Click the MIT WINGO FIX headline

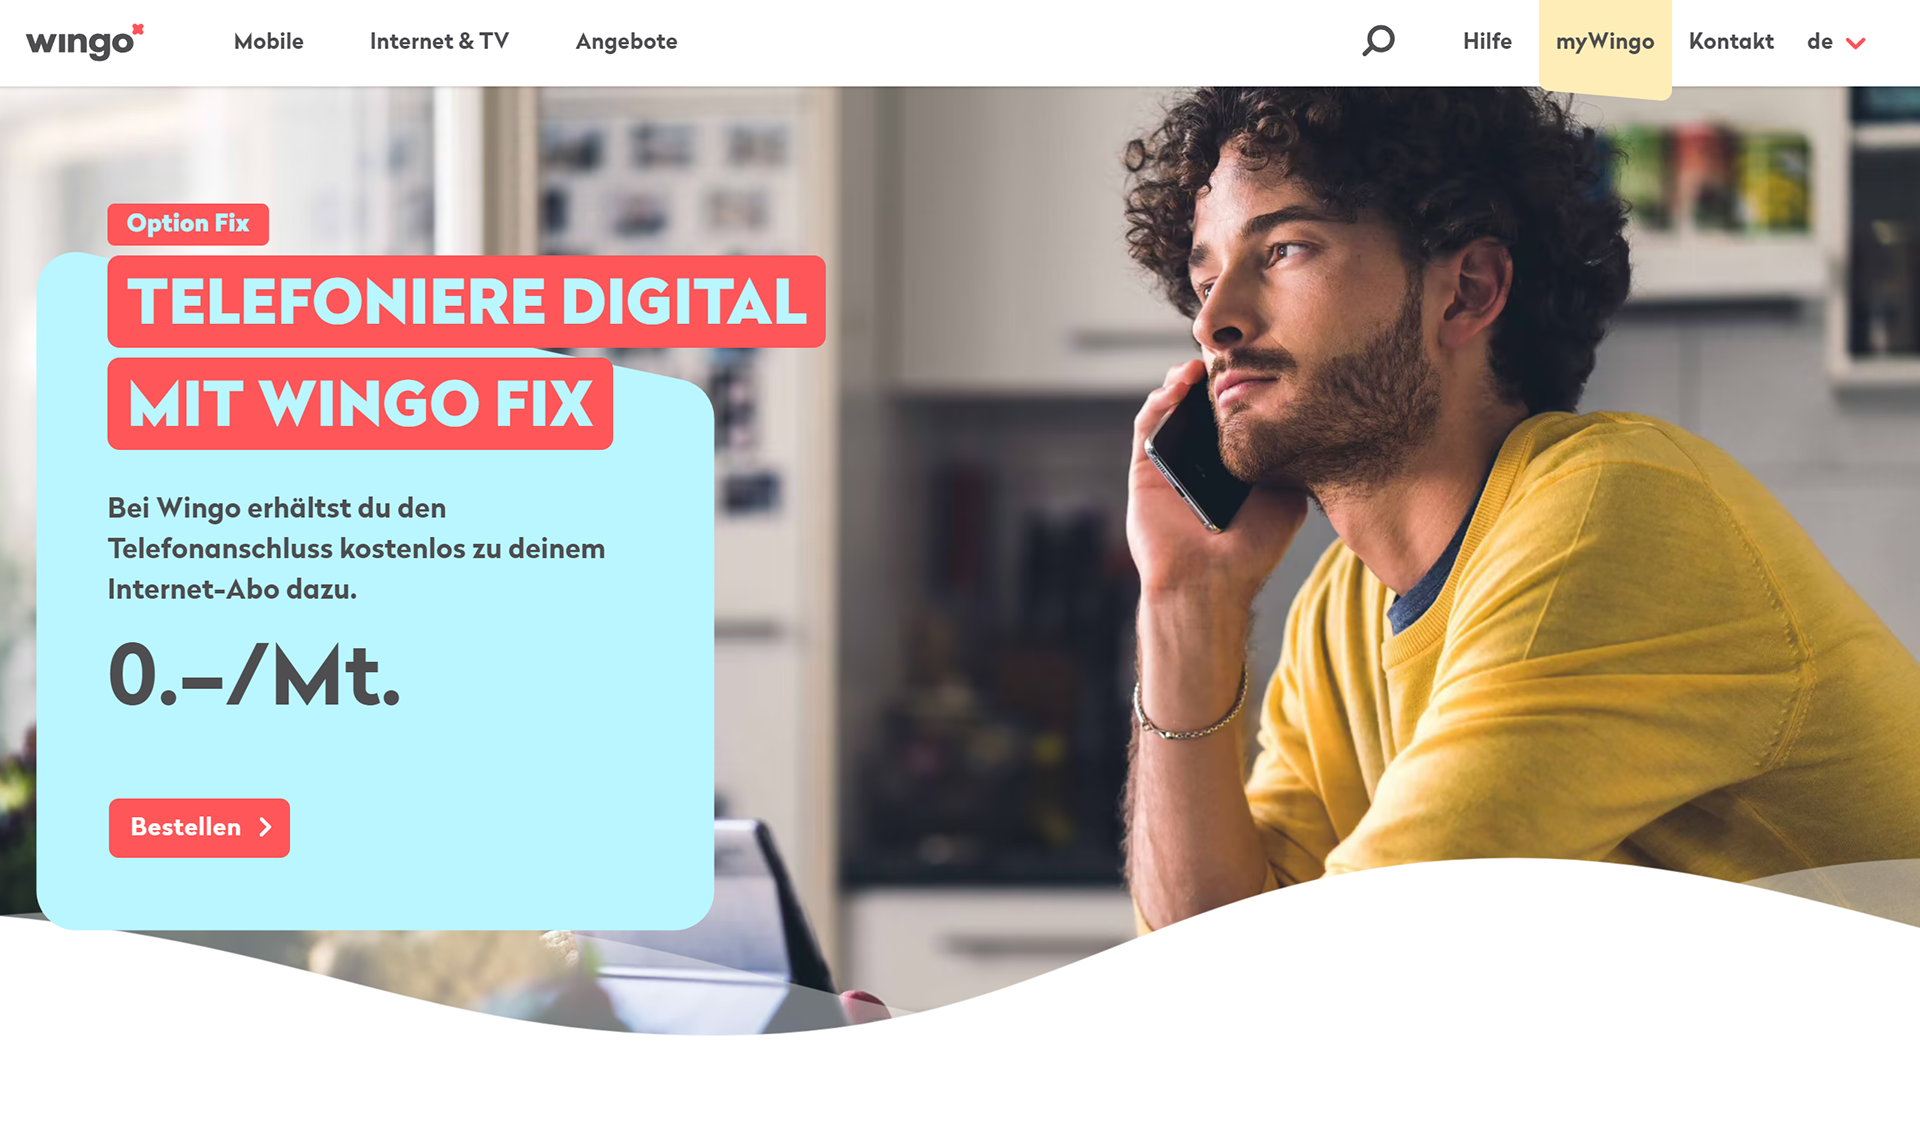[360, 404]
